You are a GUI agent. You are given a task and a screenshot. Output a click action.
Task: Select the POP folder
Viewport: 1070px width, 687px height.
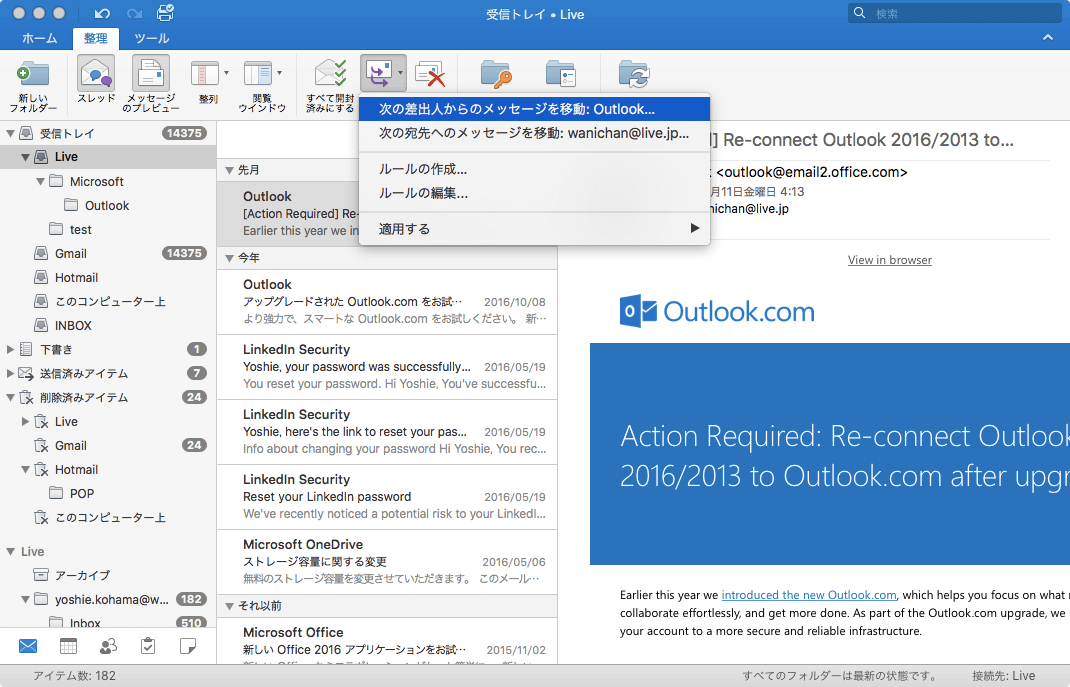pyautogui.click(x=108, y=493)
